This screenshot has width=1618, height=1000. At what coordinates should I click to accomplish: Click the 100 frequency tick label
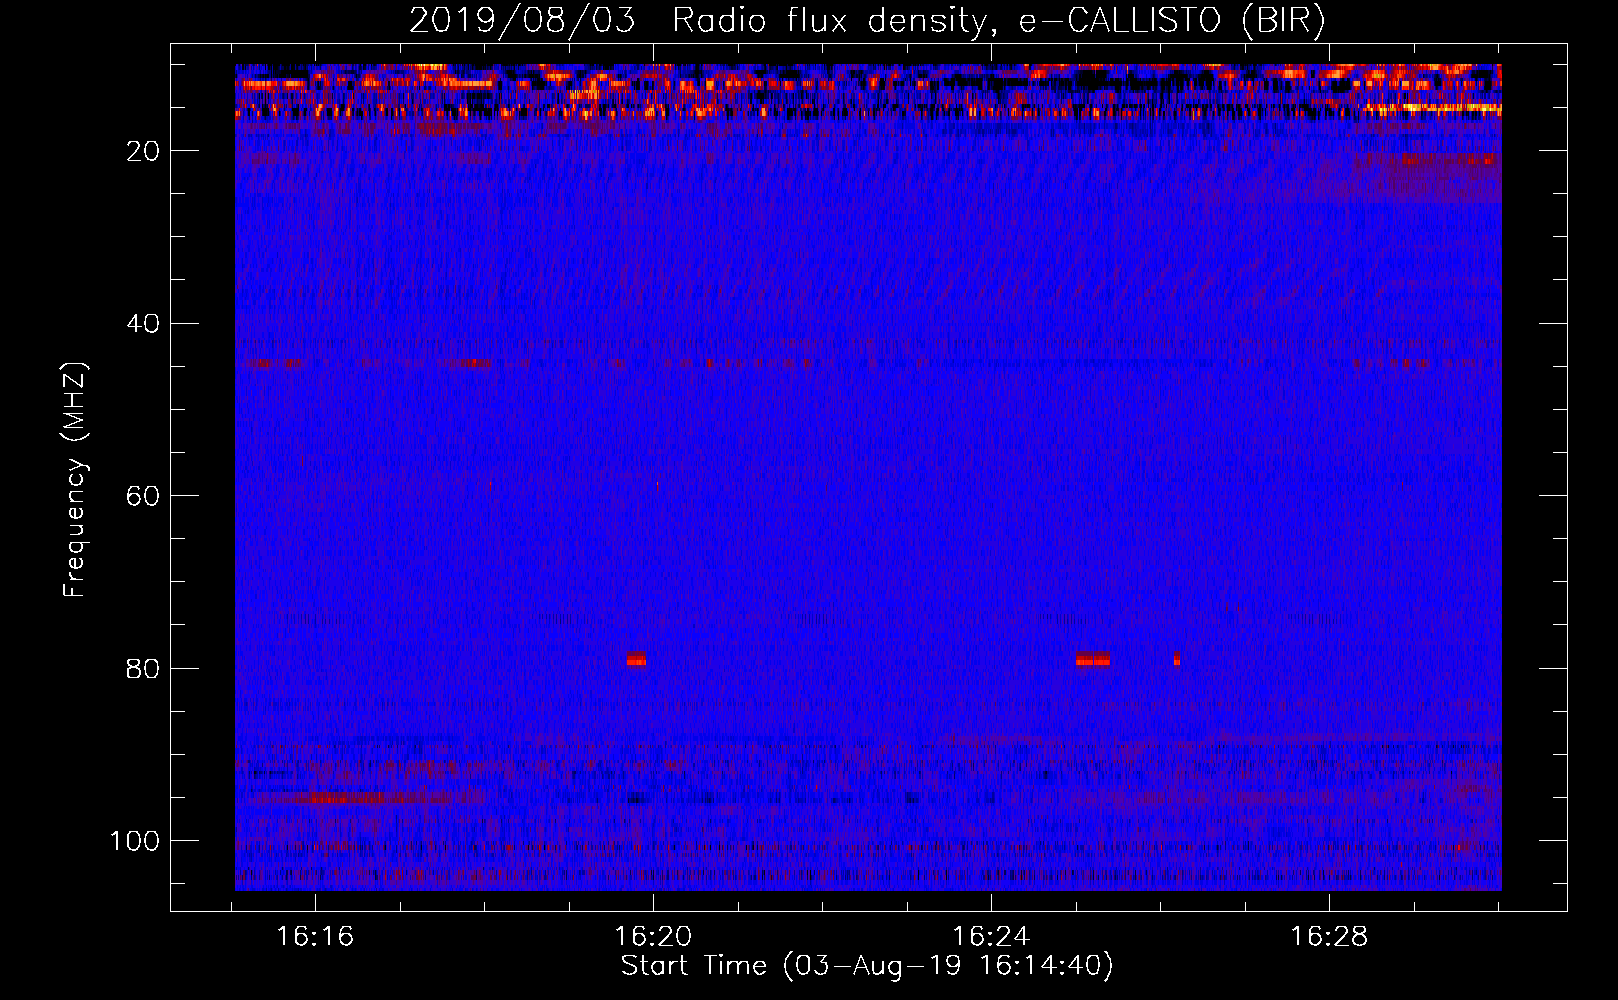tap(136, 841)
